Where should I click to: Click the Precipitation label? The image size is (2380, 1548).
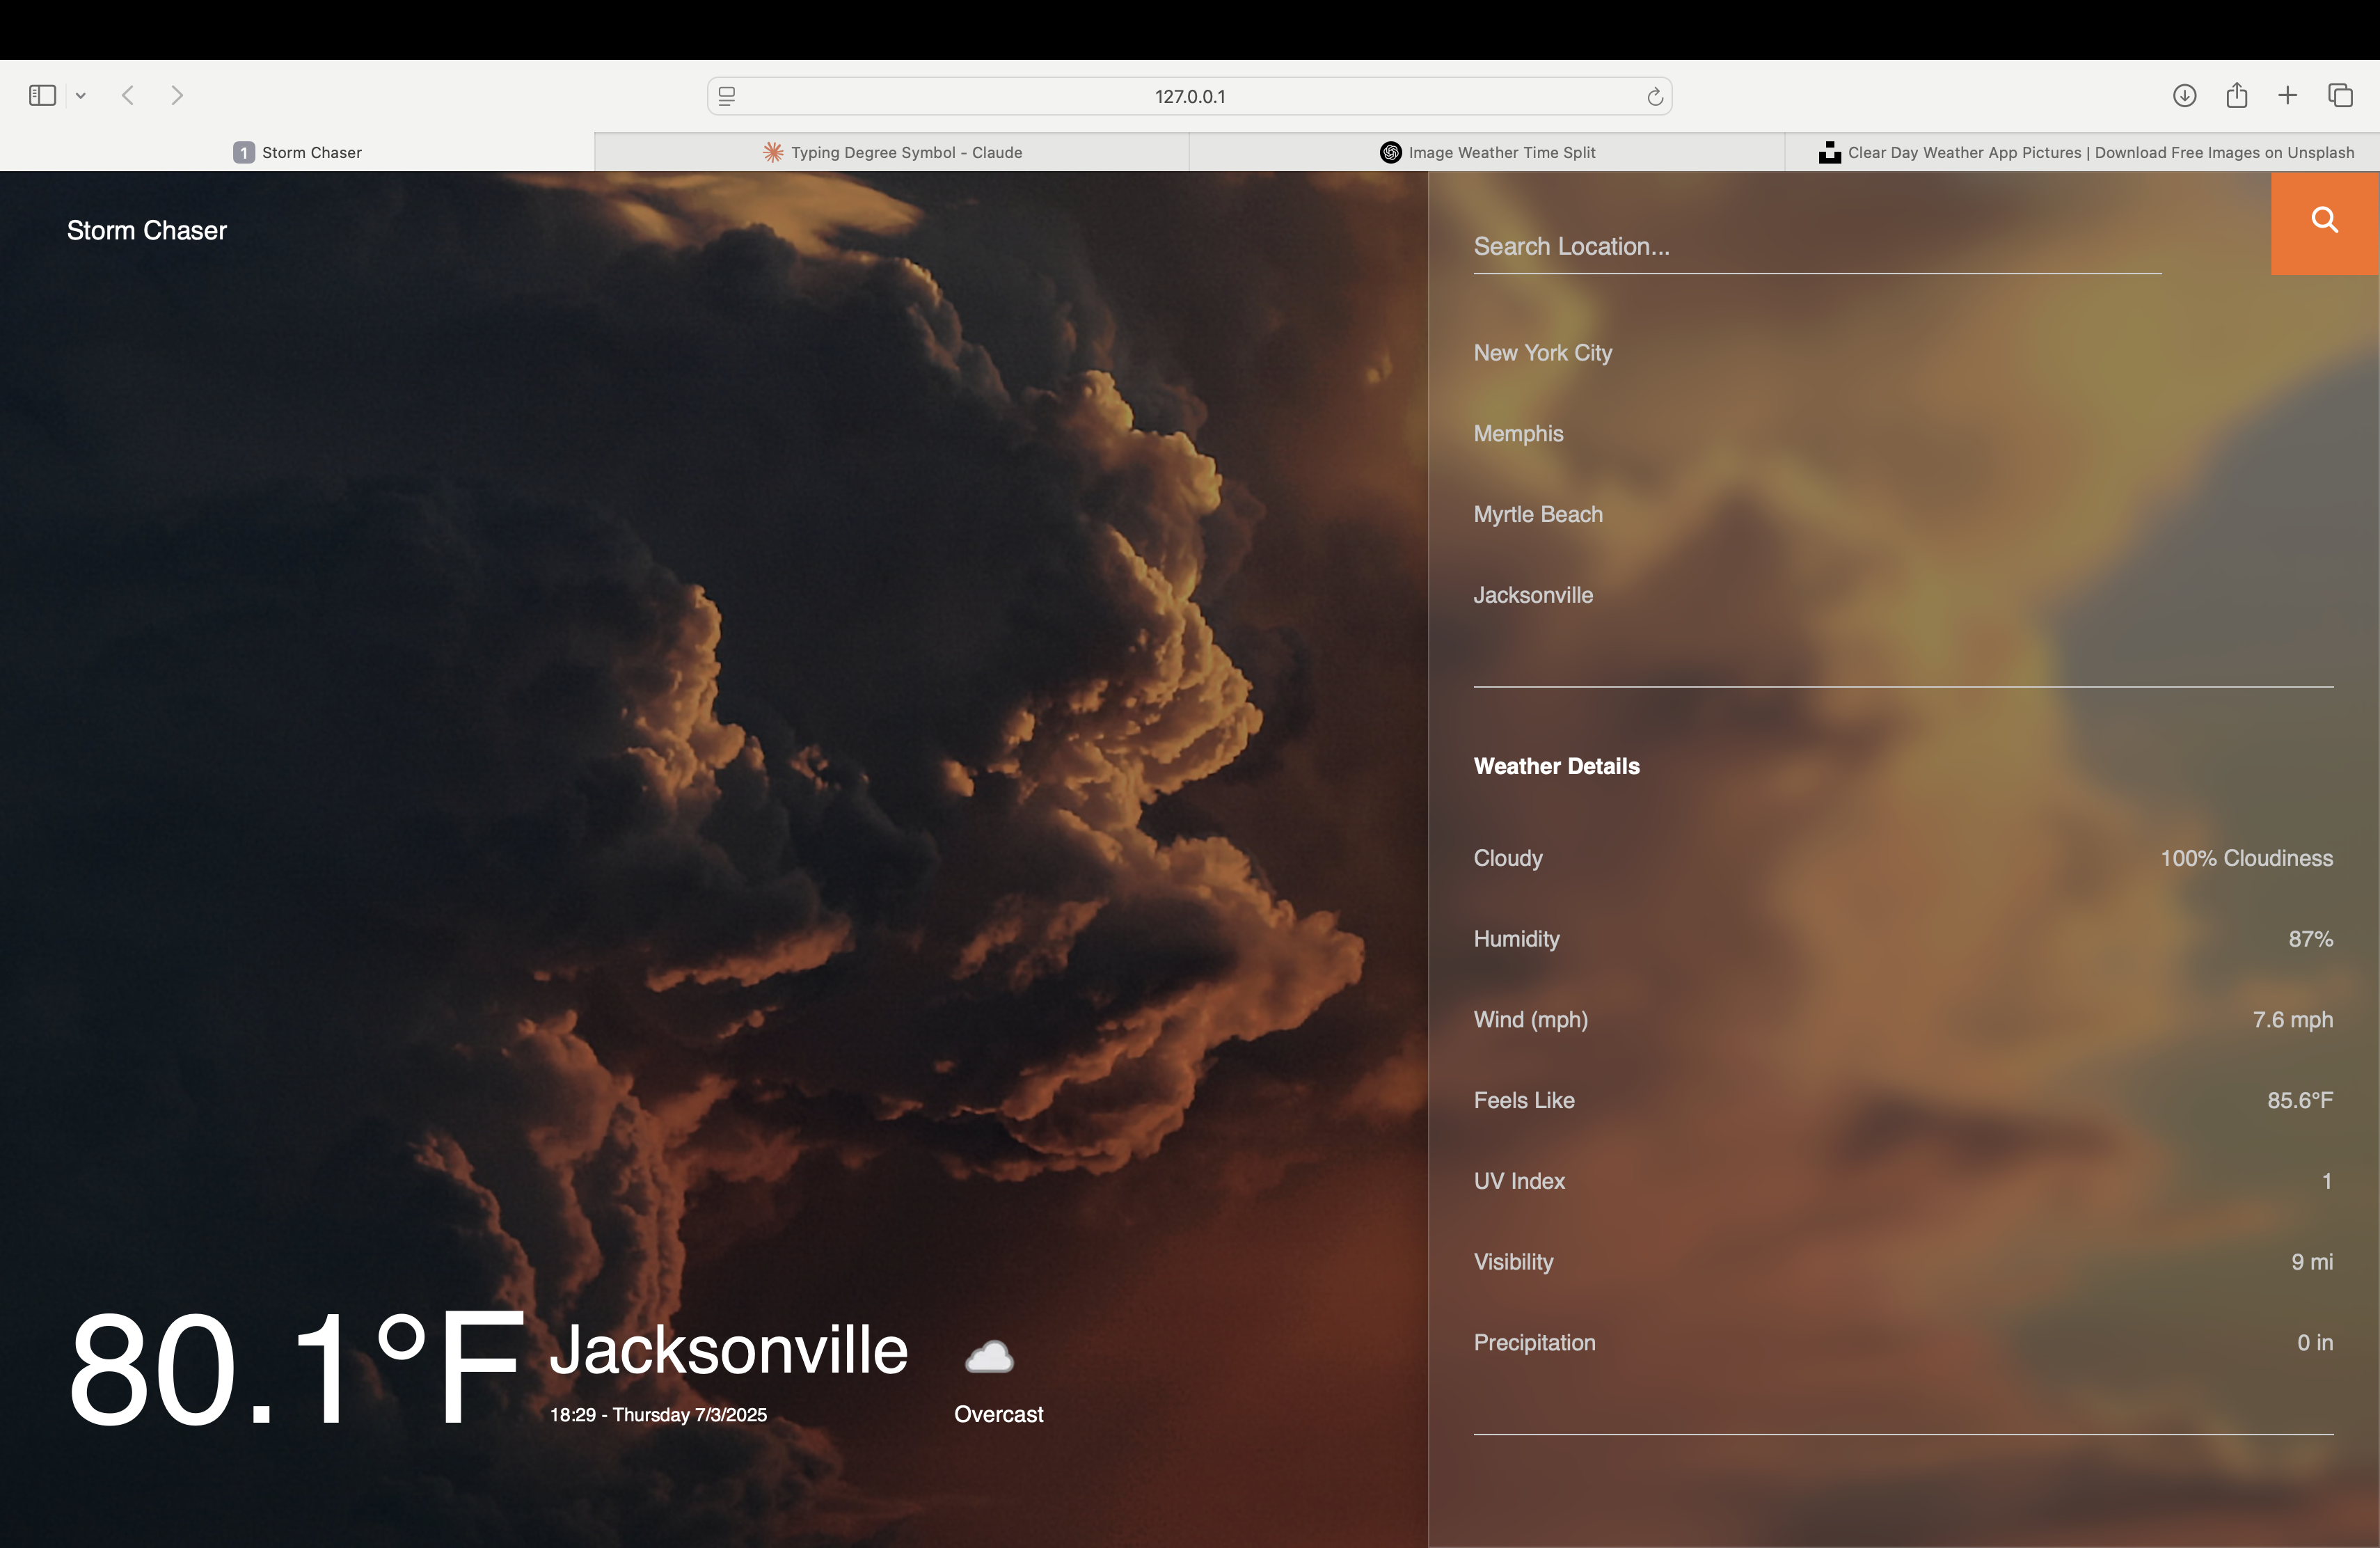[x=1534, y=1343]
